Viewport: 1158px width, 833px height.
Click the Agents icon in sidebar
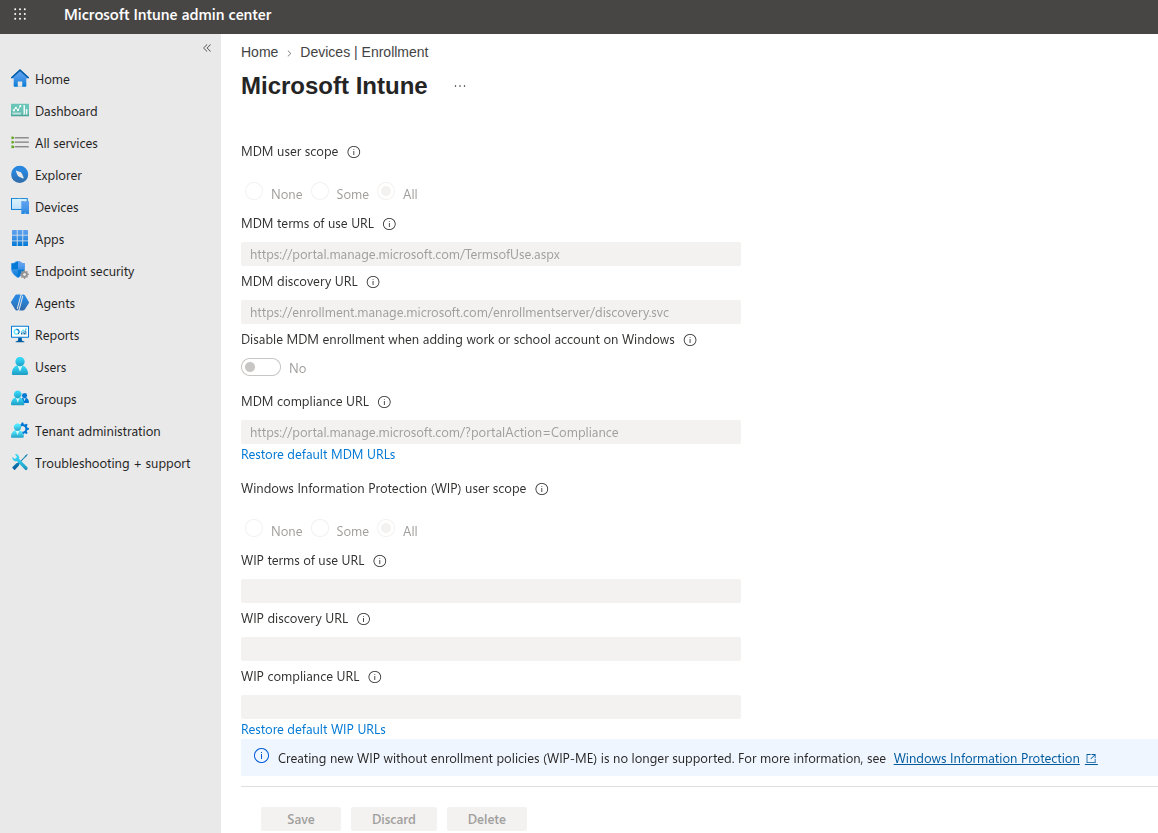20,303
